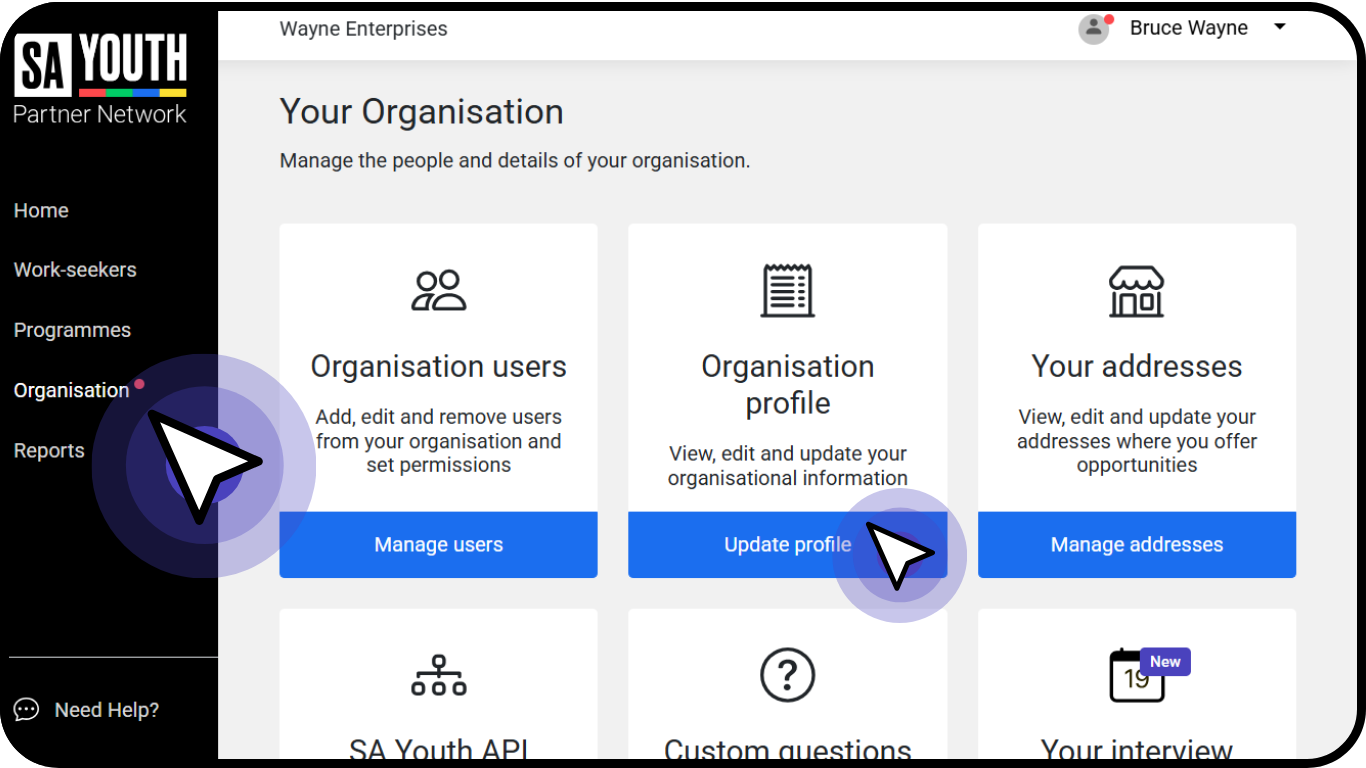Open the Home menu item
1366x768 pixels.
click(x=41, y=210)
